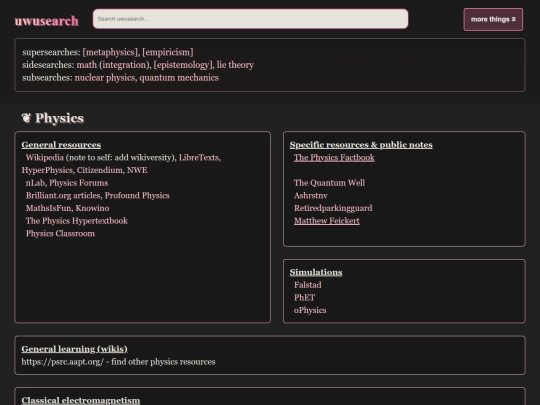Open The Physics Hypertextbook
This screenshot has height=405, width=540.
point(77,221)
